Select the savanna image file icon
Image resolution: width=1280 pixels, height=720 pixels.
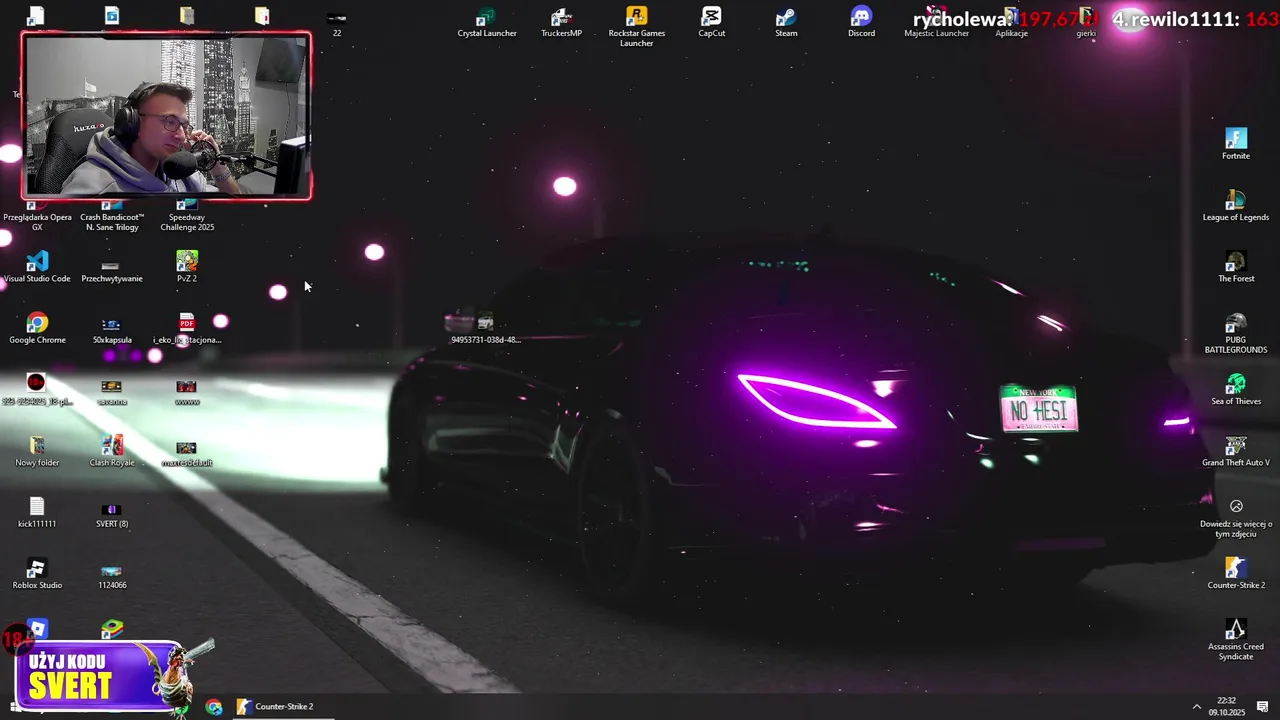click(112, 390)
